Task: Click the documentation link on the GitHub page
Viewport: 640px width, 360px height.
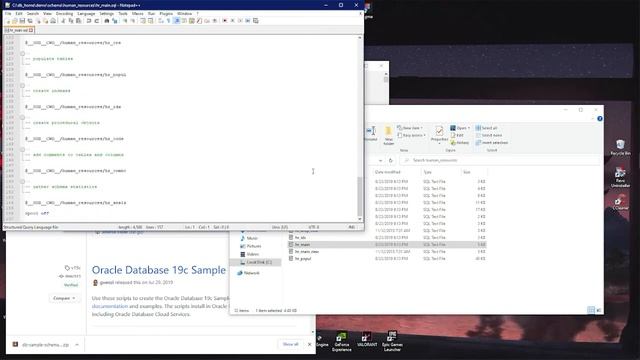Action: (110, 307)
